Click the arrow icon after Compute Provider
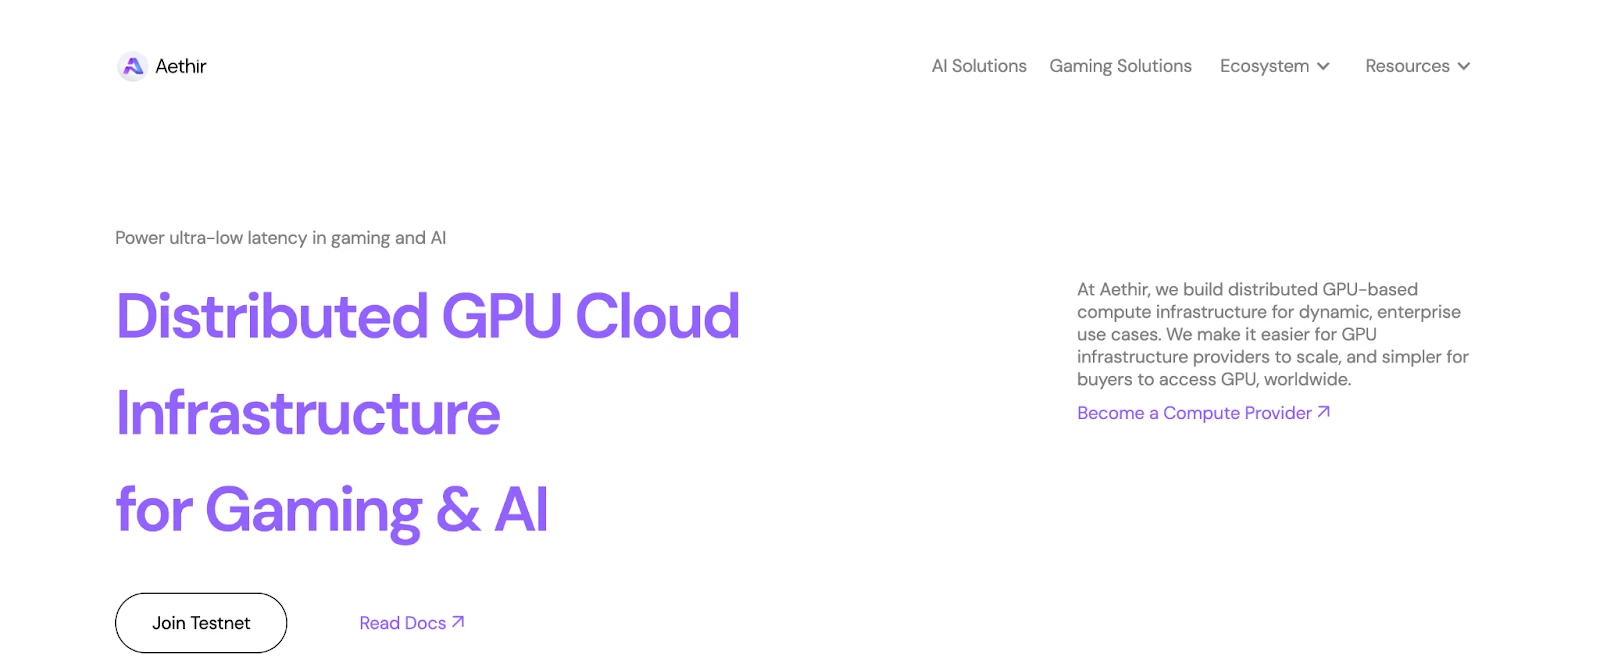 pos(1324,412)
